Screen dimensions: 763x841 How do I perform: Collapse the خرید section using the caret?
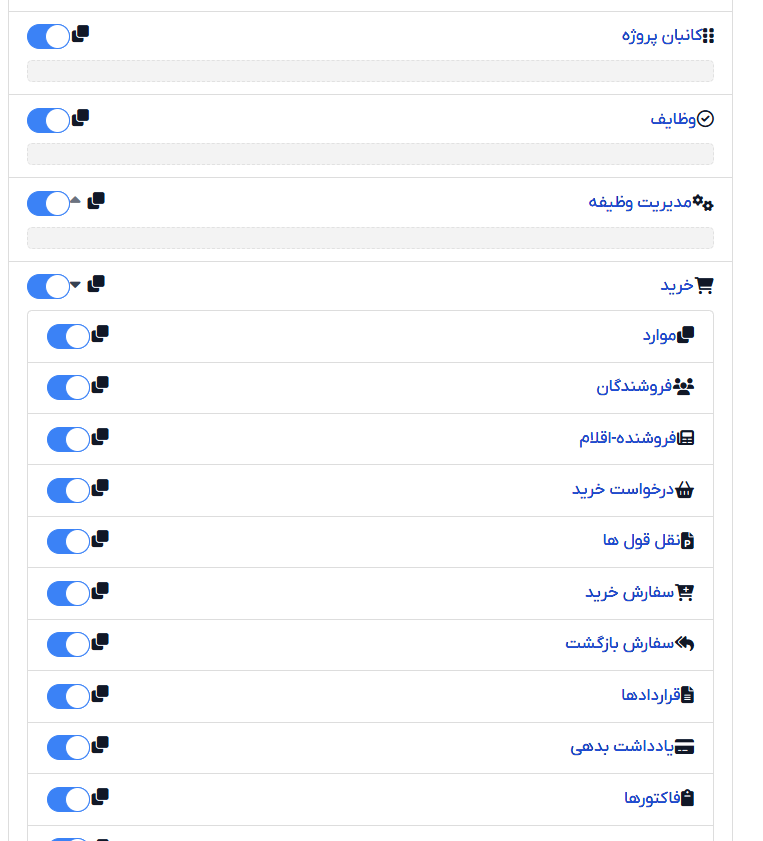pos(76,284)
